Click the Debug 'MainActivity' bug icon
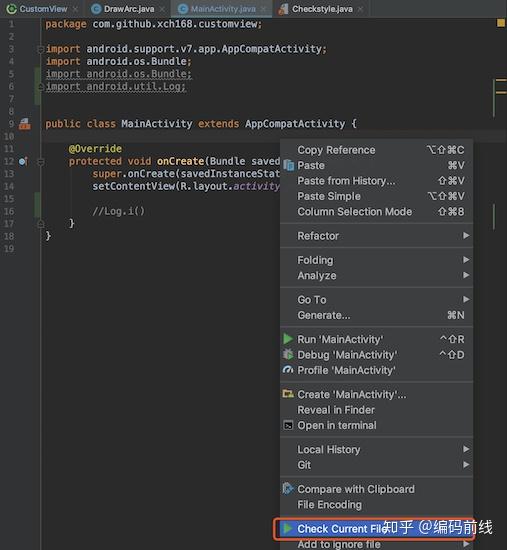The image size is (507, 550). tap(288, 354)
